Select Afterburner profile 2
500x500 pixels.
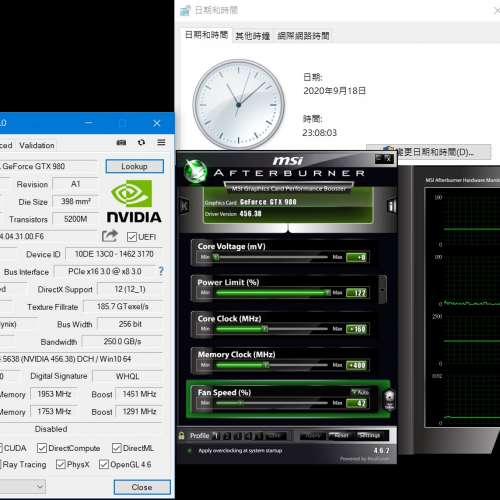227,436
